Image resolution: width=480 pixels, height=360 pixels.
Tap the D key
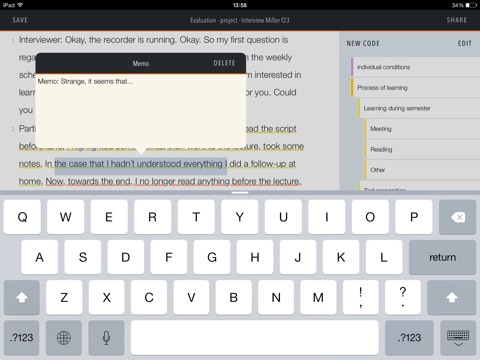tap(126, 257)
